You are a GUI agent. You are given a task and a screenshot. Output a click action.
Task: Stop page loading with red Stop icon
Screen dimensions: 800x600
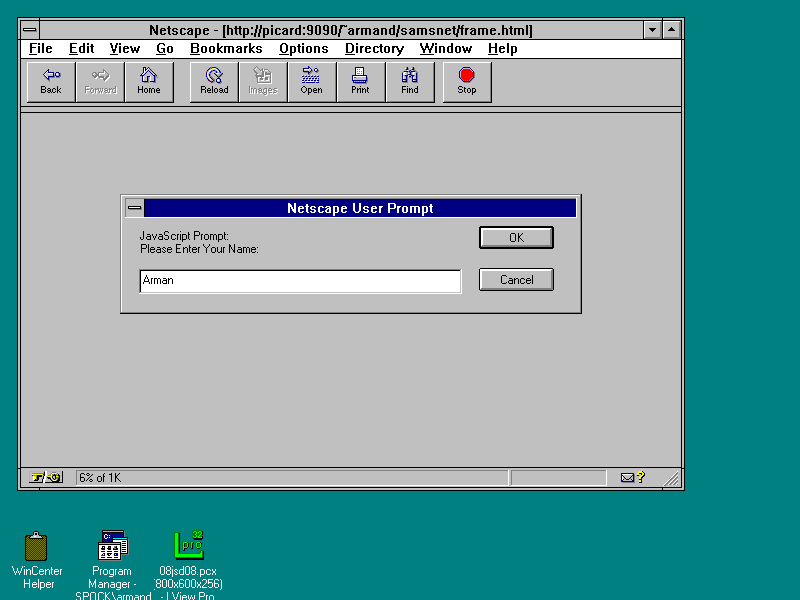click(467, 81)
